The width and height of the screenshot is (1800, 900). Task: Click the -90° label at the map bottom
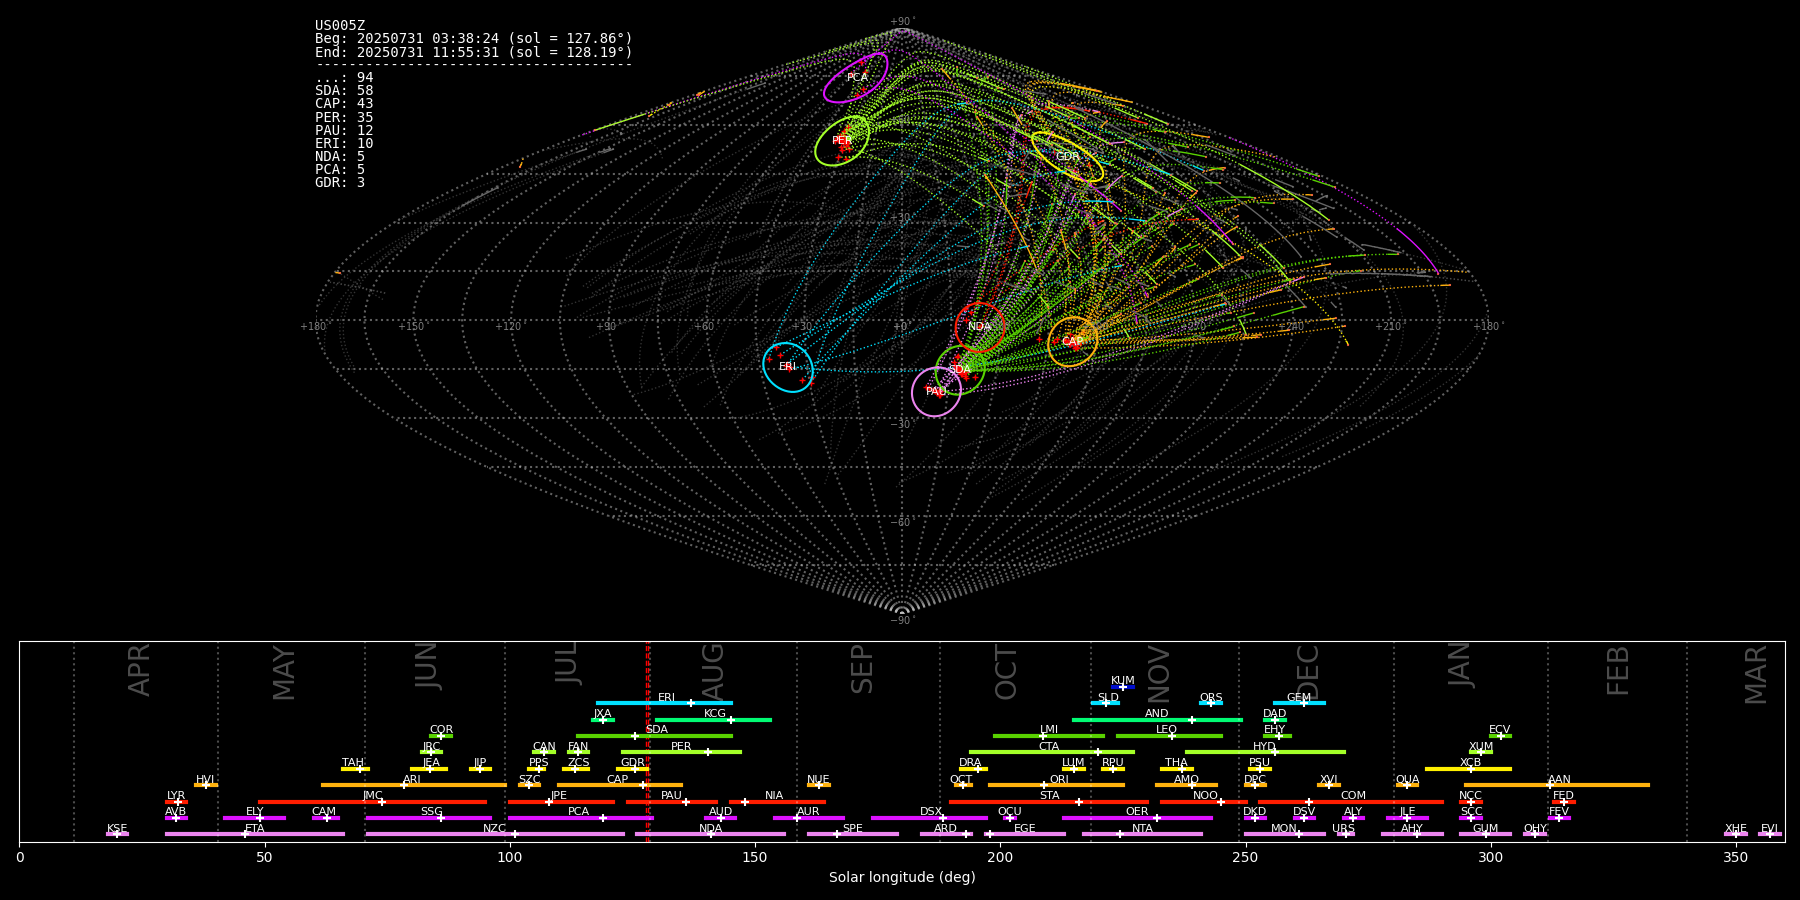pos(902,621)
